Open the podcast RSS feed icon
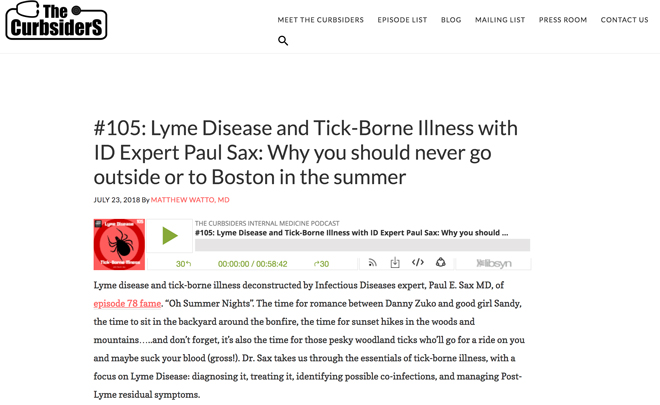The width and height of the screenshot is (660, 405). pyautogui.click(x=373, y=263)
